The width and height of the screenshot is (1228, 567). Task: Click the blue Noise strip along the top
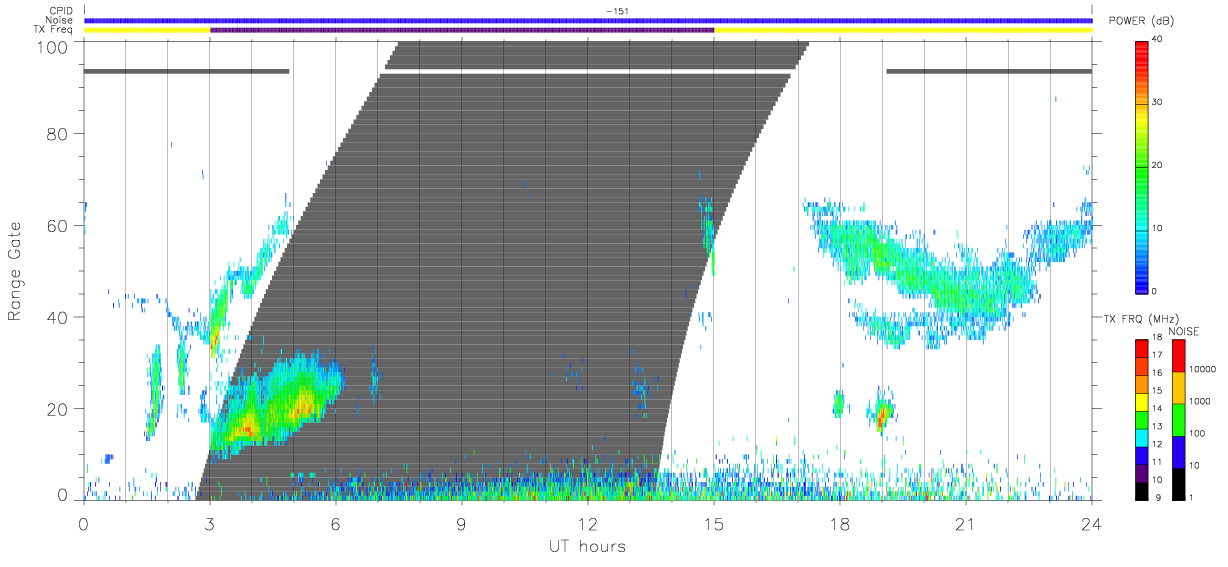click(x=588, y=20)
